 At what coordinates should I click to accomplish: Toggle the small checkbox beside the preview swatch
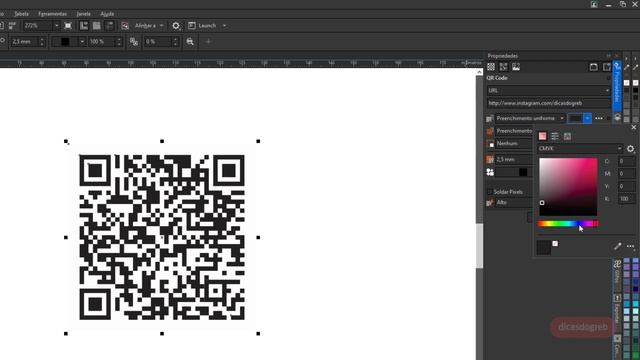tap(555, 244)
